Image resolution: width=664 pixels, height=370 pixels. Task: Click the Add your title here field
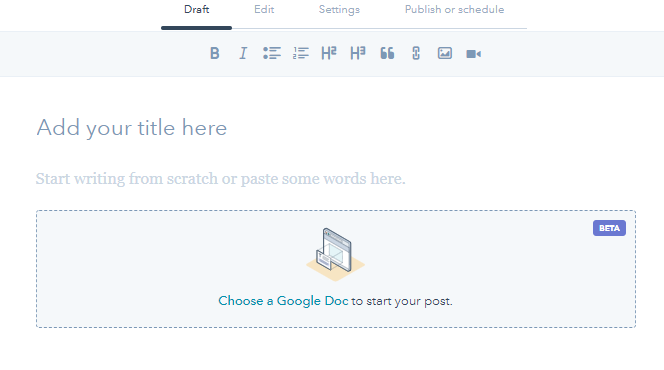tap(132, 128)
